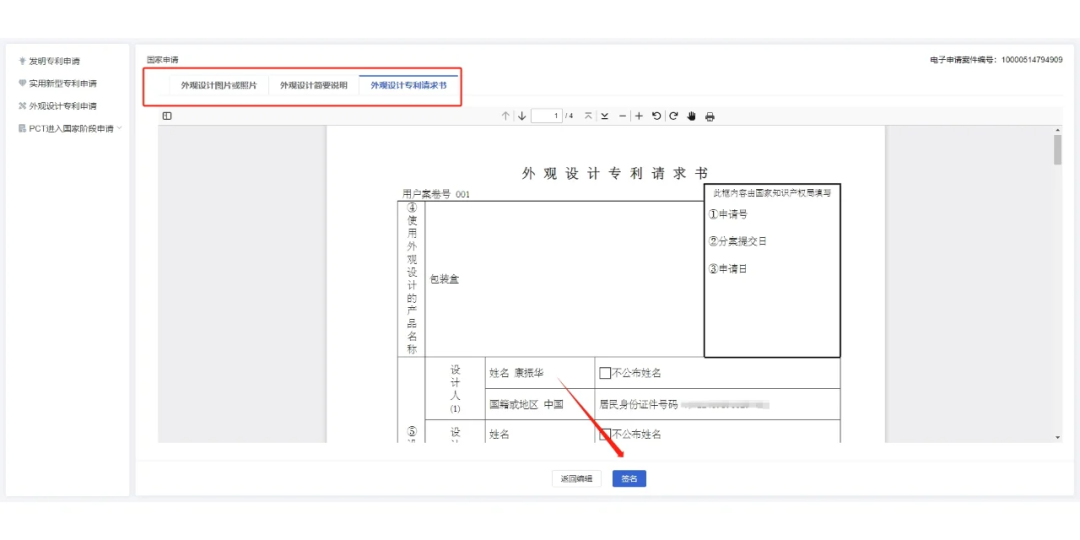Print the document via printer icon
Screen dimensions: 1080x540
[x=709, y=116]
